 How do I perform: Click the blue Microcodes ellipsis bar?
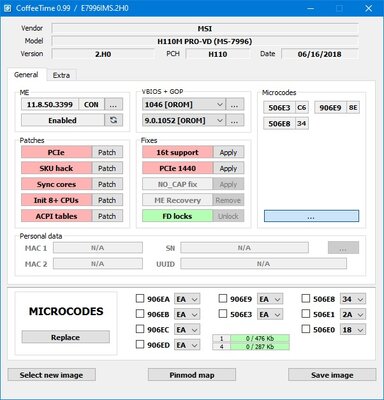(311, 216)
